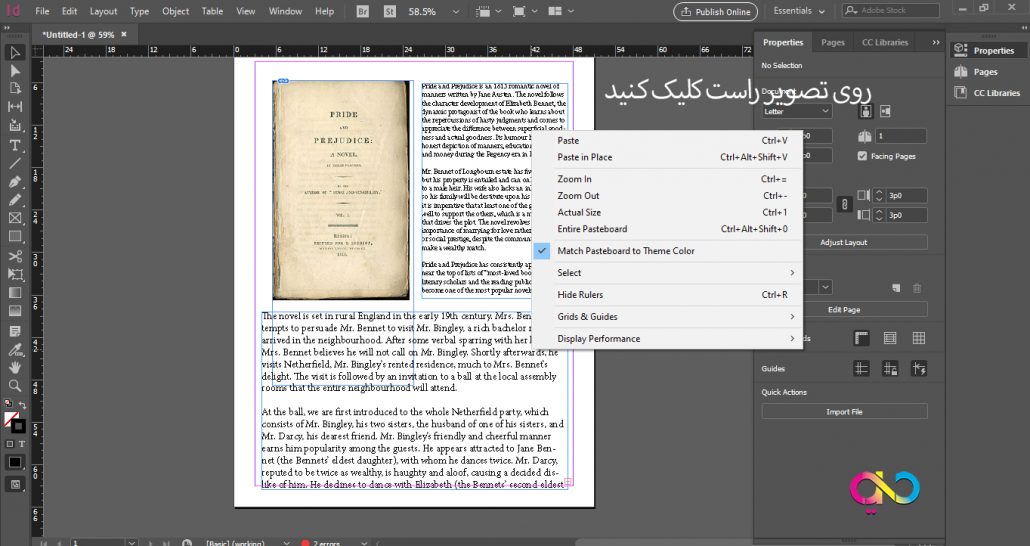The width and height of the screenshot is (1030, 546).
Task: Toggle the document grid button
Action: pos(919,338)
